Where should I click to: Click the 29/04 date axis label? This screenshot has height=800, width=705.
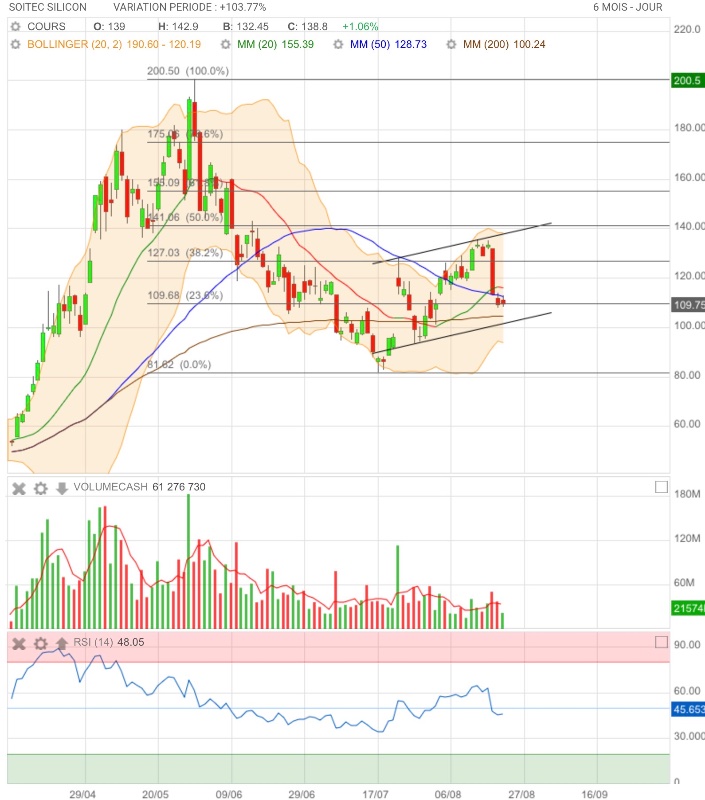coord(82,794)
